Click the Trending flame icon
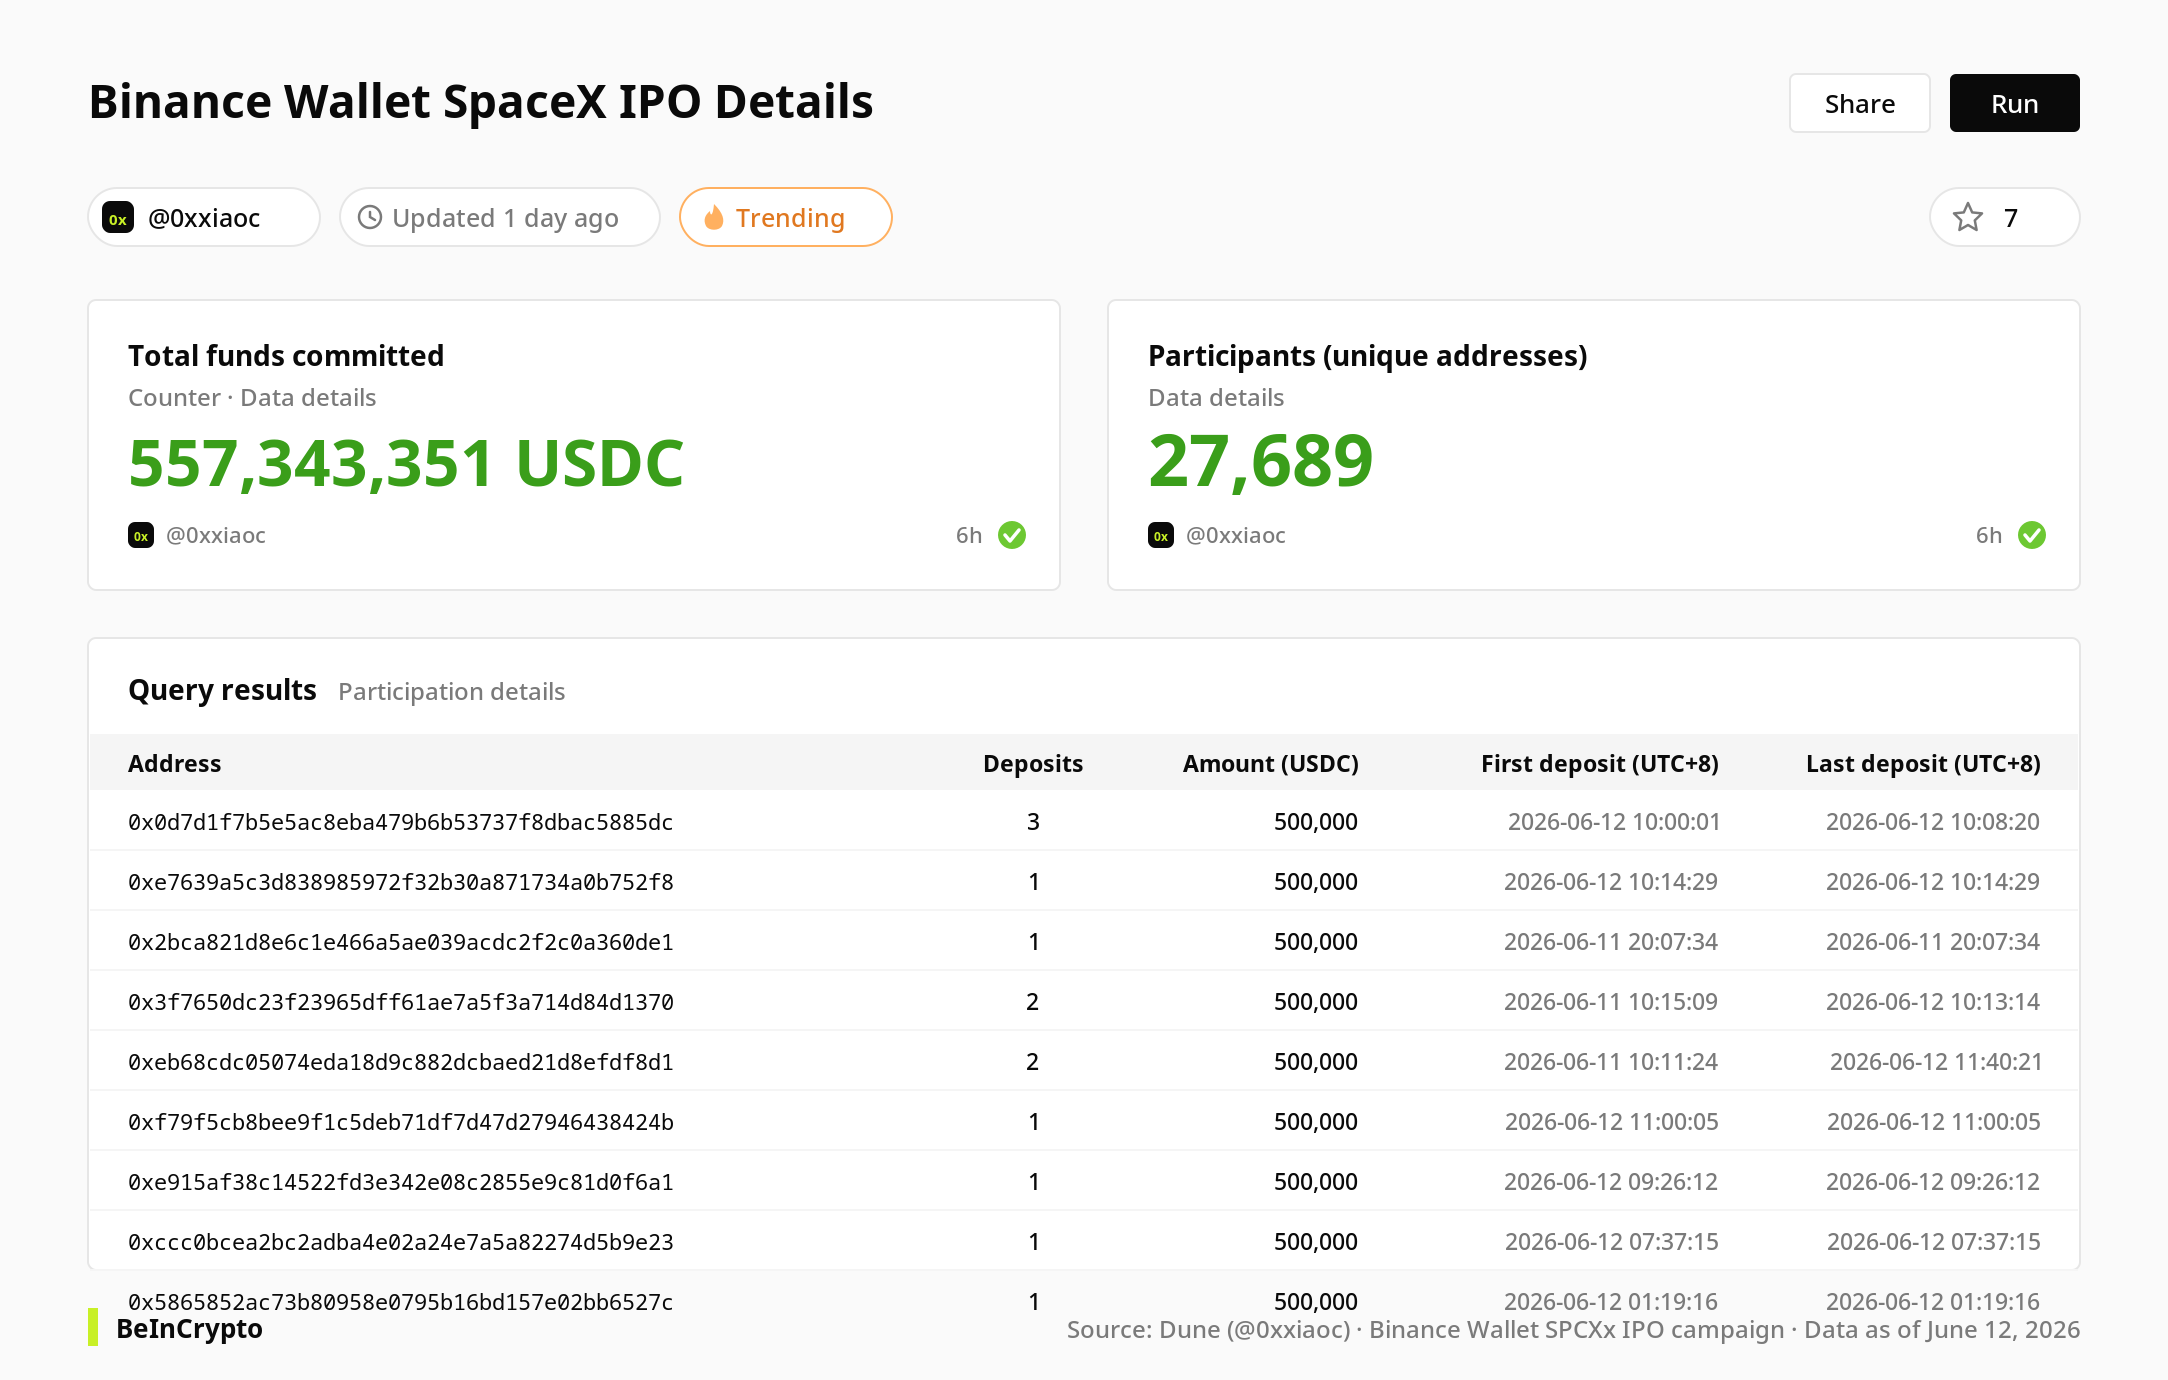The image size is (2168, 1380). click(x=714, y=217)
